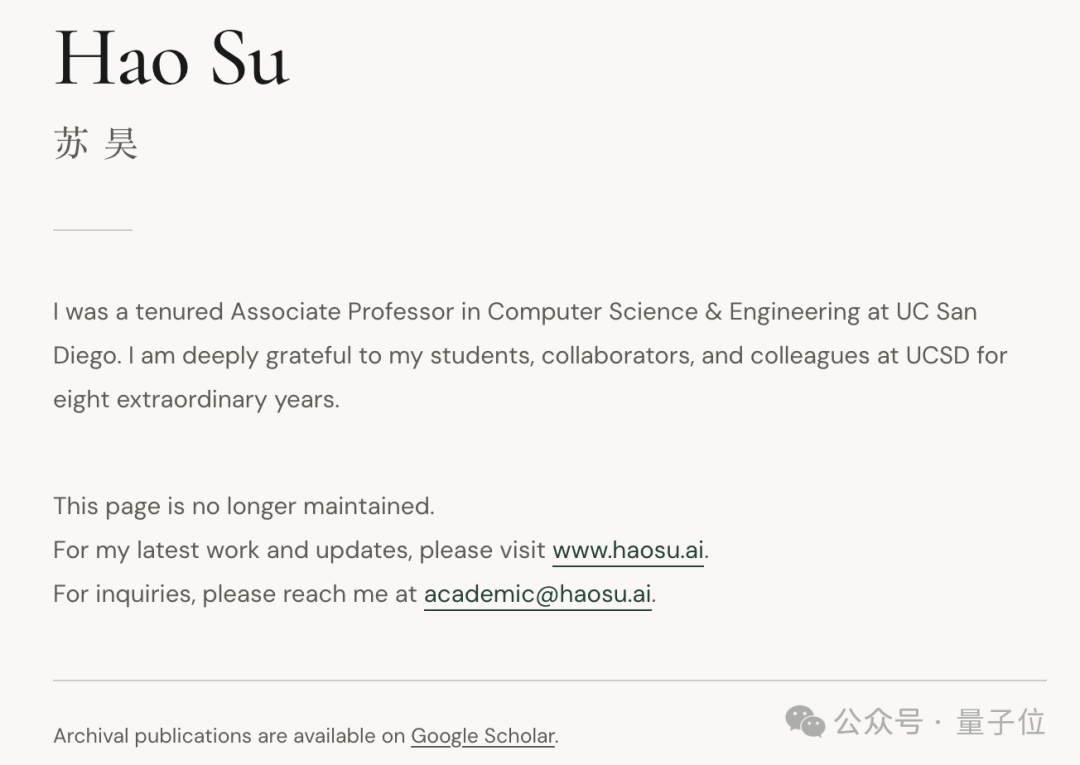Click the Chinese name 苏昊
This screenshot has height=765, width=1080.
(95, 144)
